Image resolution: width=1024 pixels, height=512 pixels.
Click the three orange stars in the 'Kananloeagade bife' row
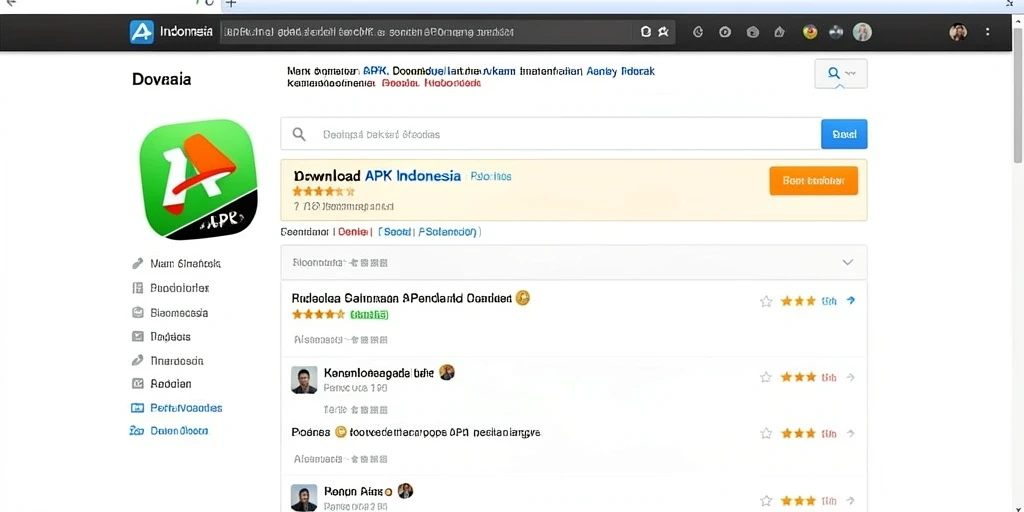(798, 377)
